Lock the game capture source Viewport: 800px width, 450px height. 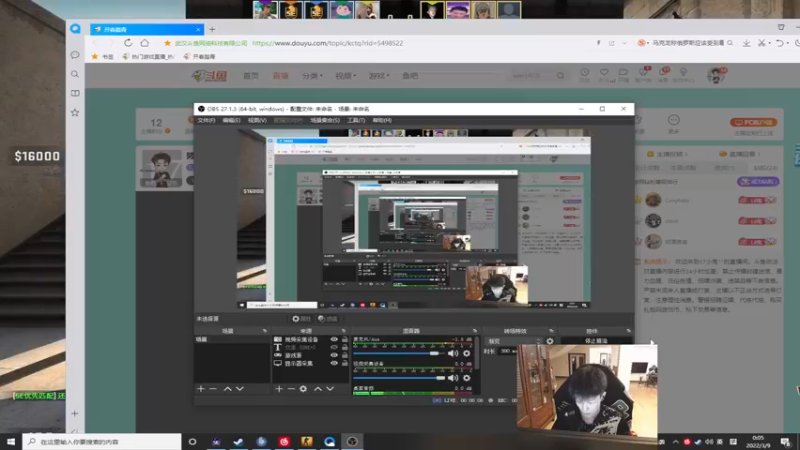(x=345, y=355)
